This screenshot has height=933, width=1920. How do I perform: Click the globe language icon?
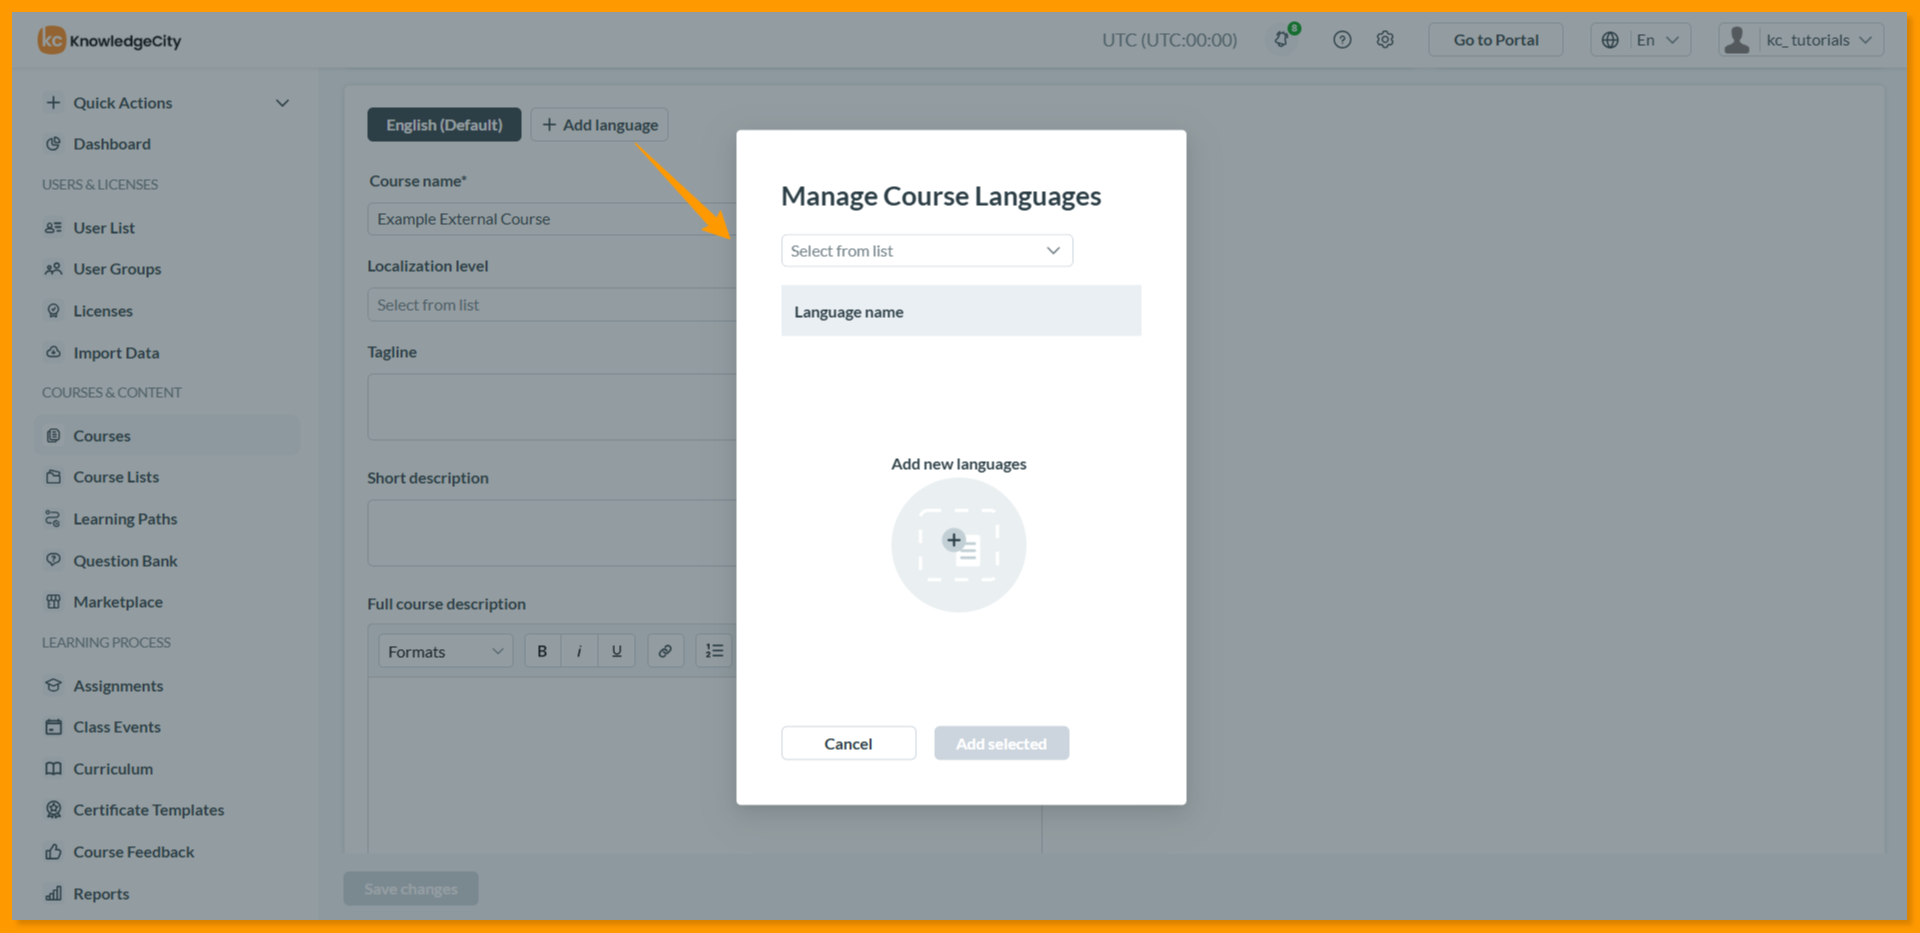pyautogui.click(x=1610, y=40)
